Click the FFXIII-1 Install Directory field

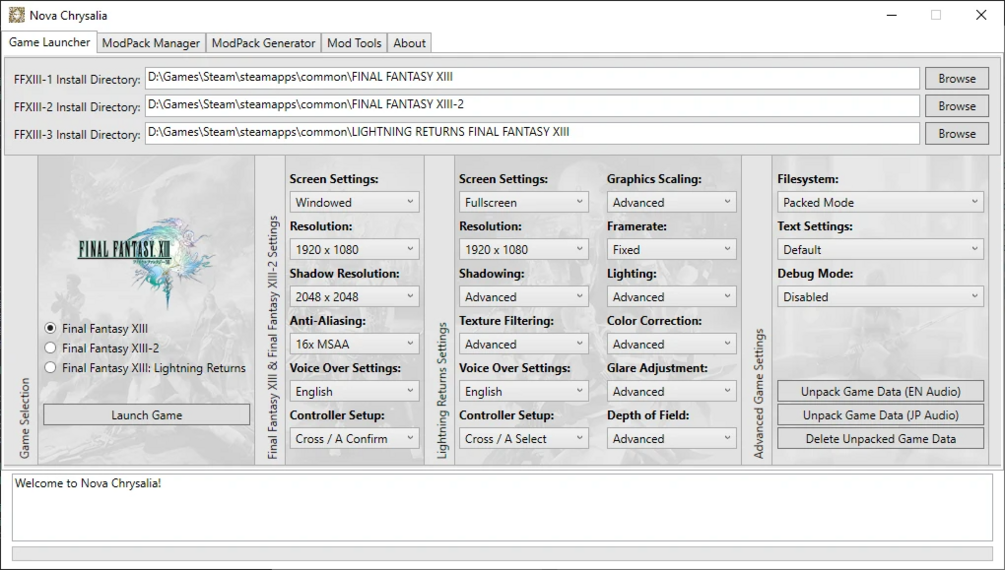532,78
